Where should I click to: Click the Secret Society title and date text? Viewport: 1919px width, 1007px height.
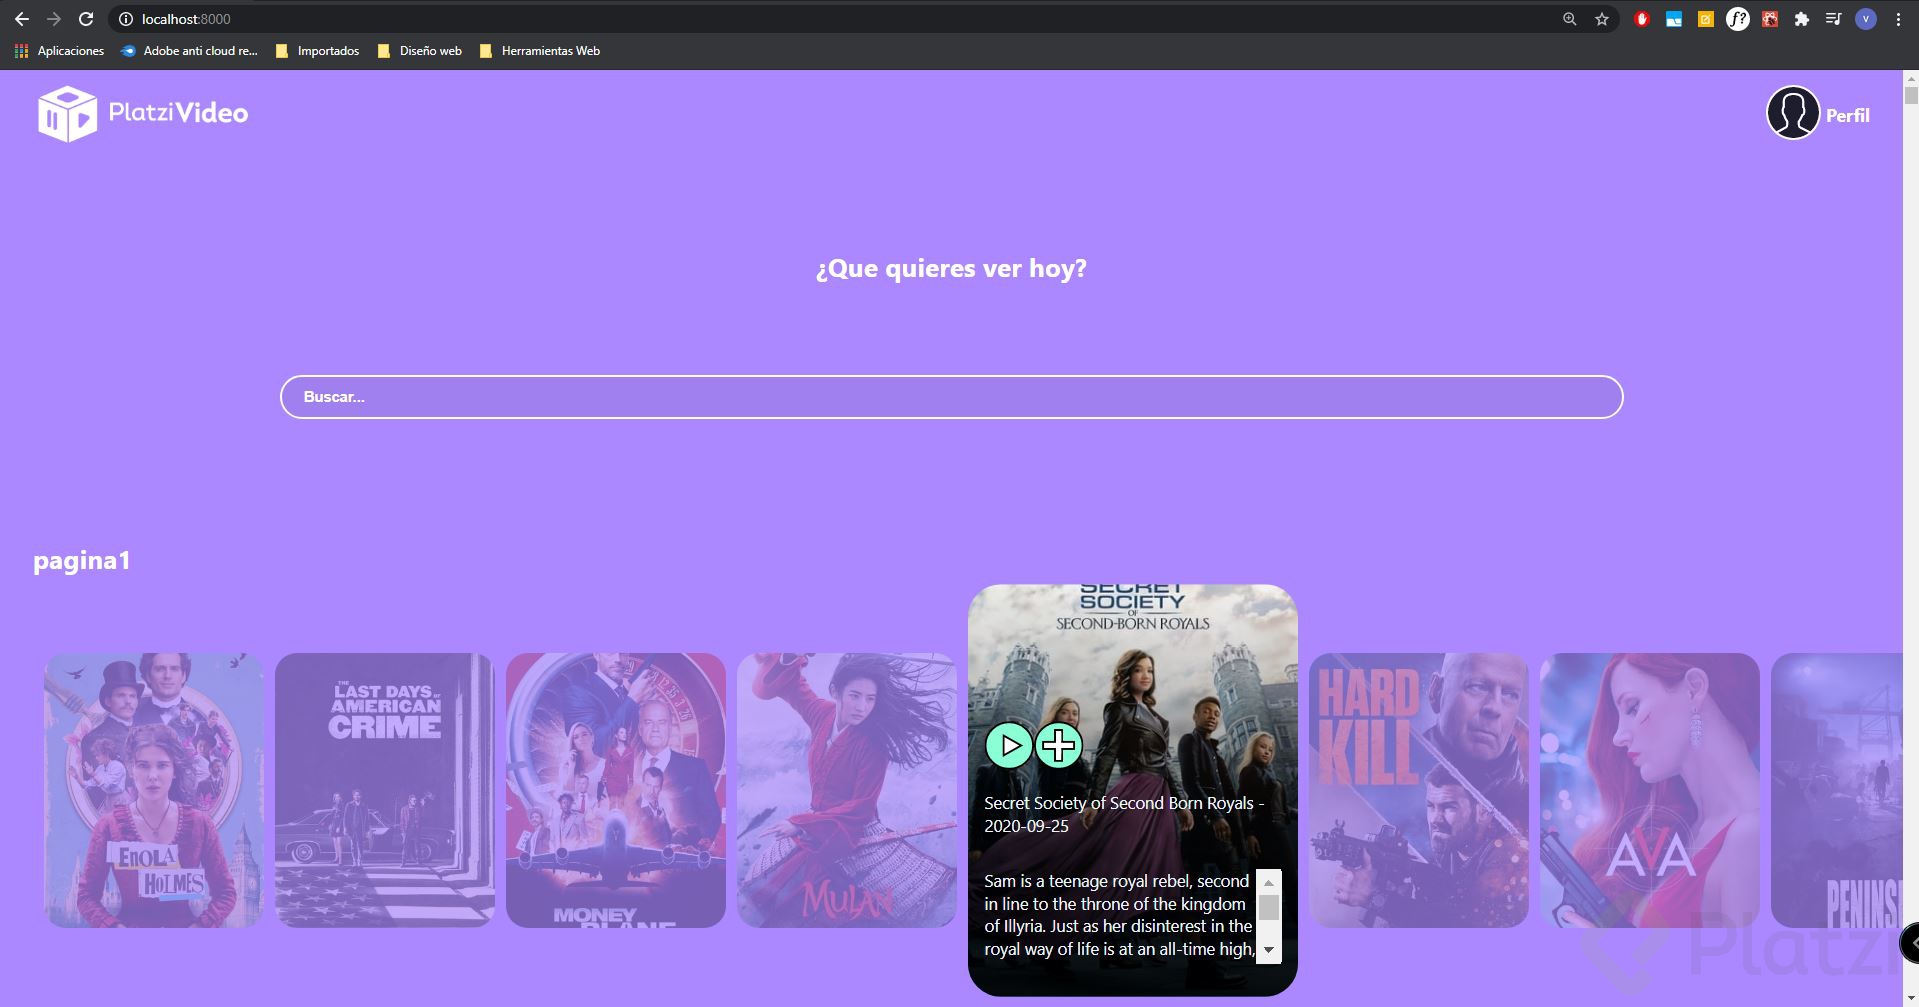1124,814
